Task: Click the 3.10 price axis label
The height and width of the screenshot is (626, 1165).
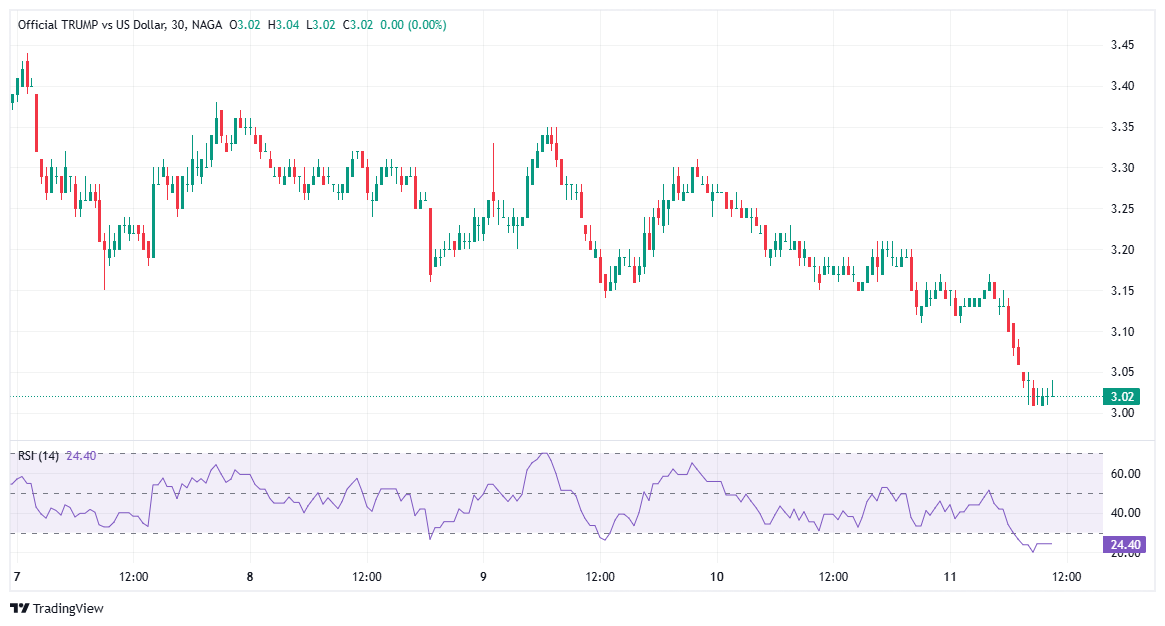Action: 1122,332
